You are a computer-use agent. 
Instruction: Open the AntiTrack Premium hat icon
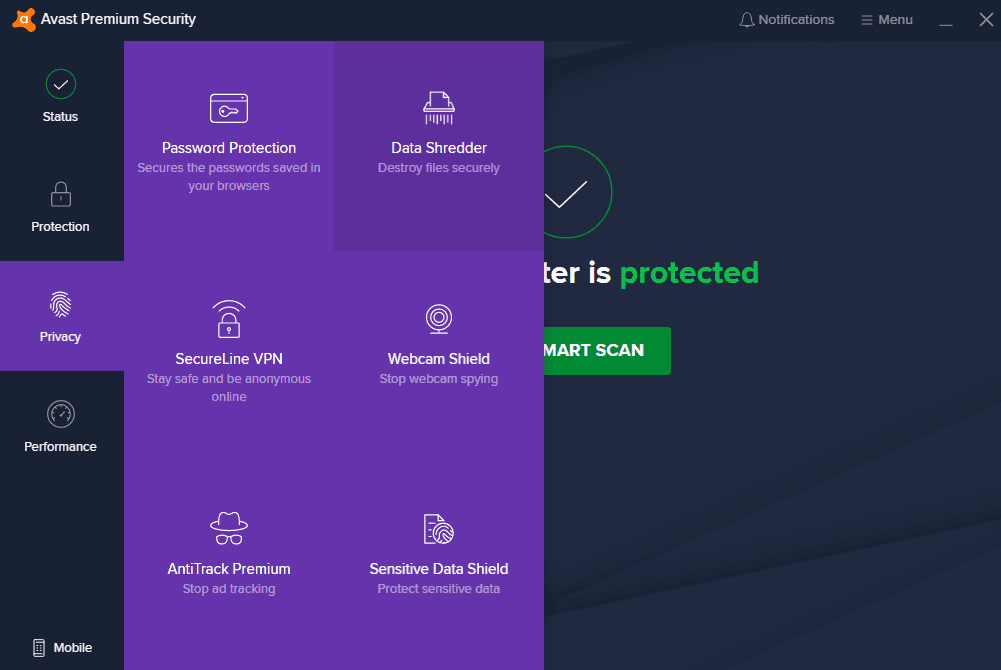tap(229, 528)
